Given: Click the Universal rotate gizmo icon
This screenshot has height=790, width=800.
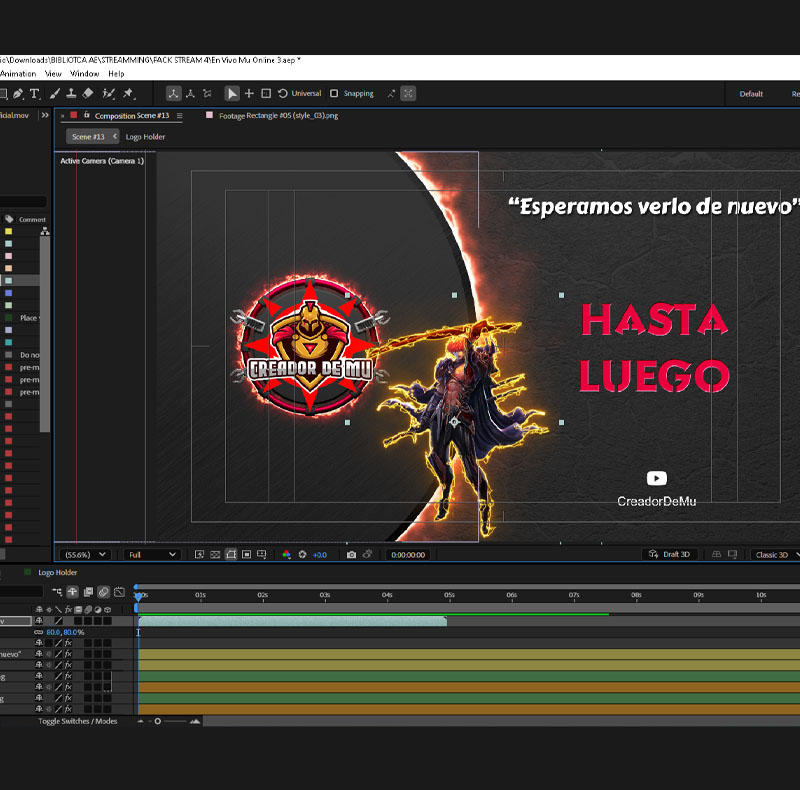Looking at the screenshot, I should [x=283, y=93].
